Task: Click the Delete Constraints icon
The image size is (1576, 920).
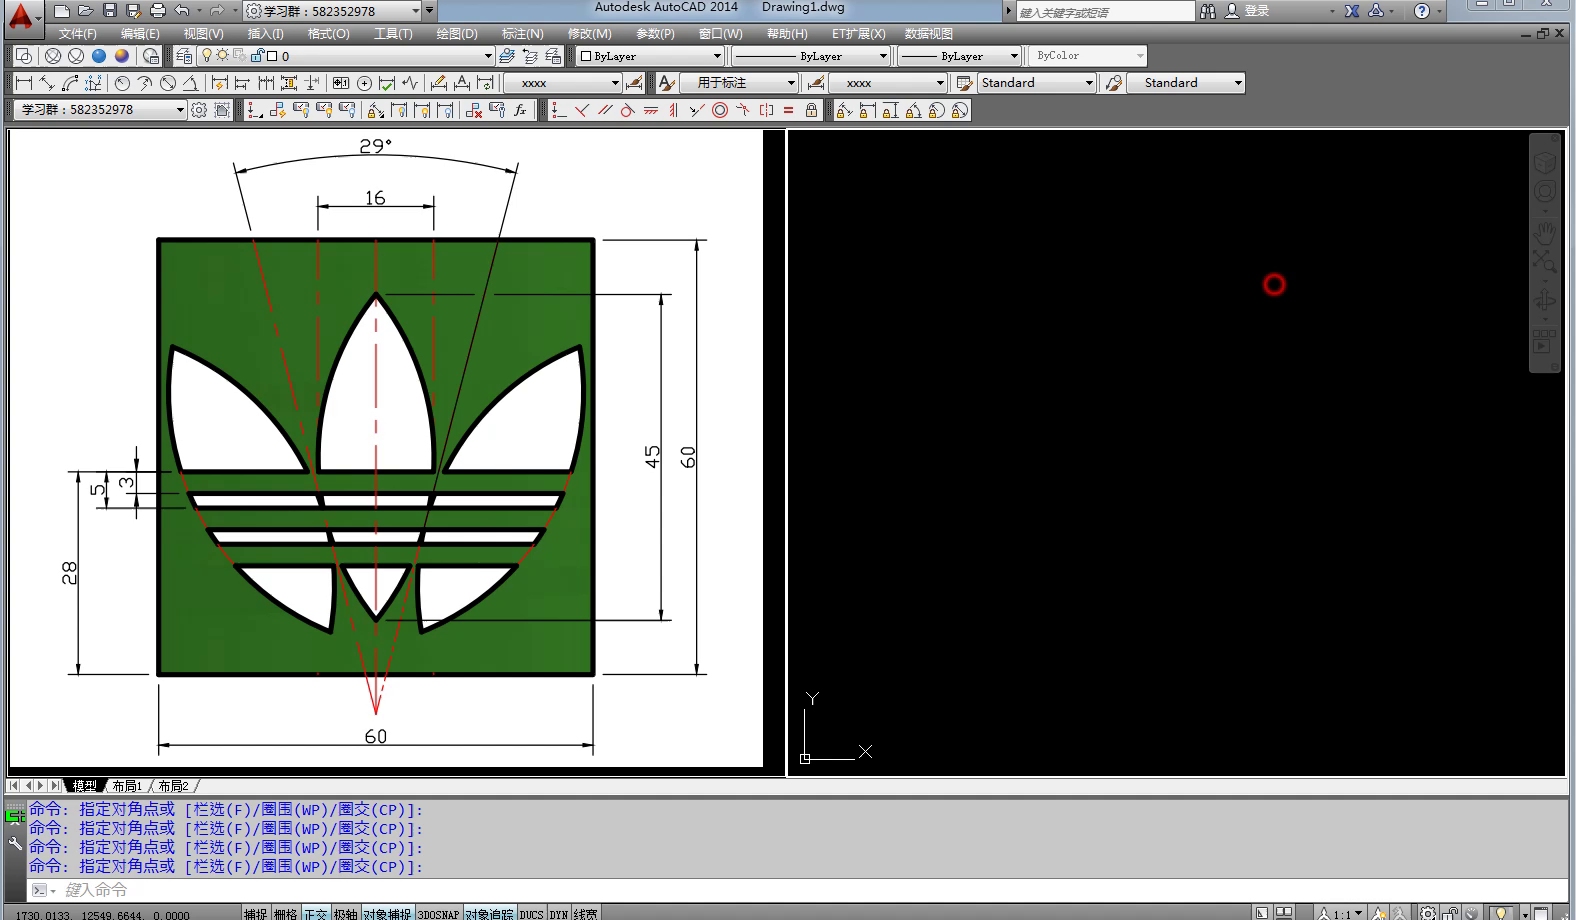Action: (x=475, y=110)
